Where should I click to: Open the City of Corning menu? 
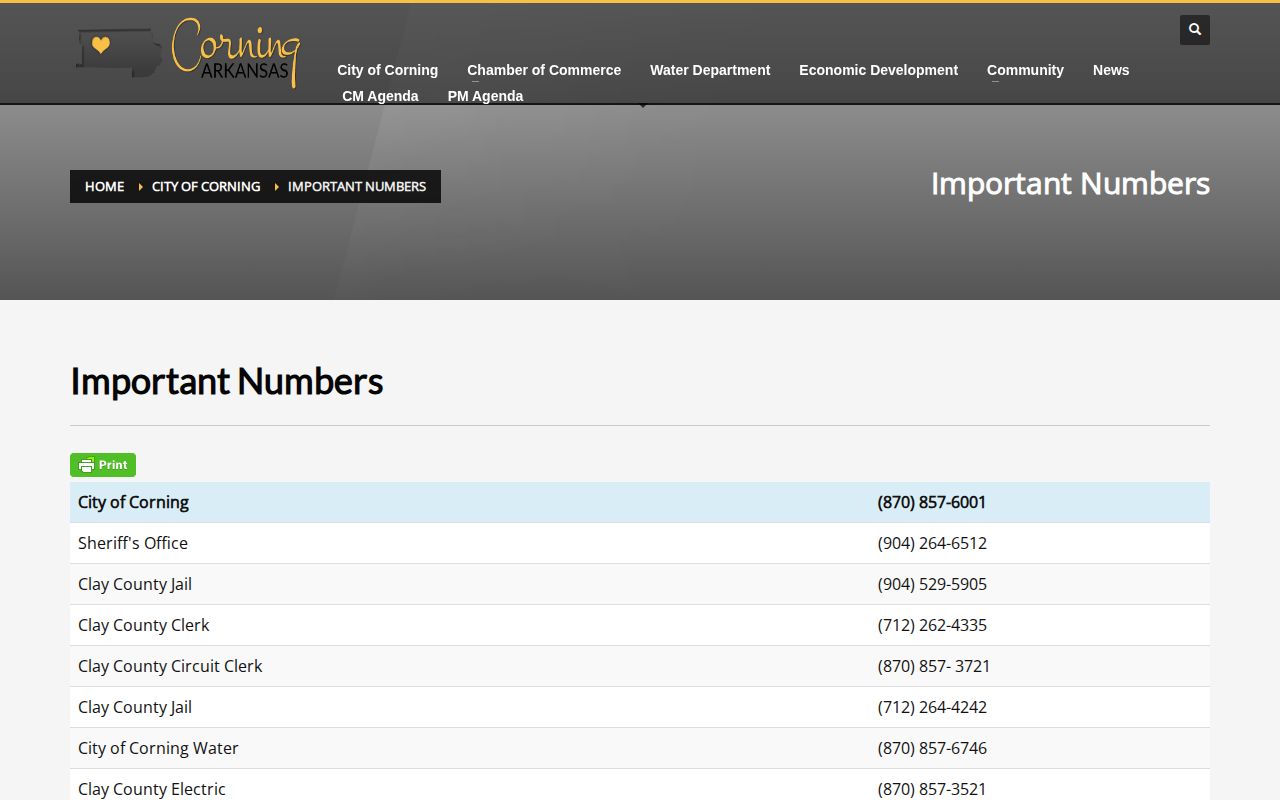[x=387, y=70]
